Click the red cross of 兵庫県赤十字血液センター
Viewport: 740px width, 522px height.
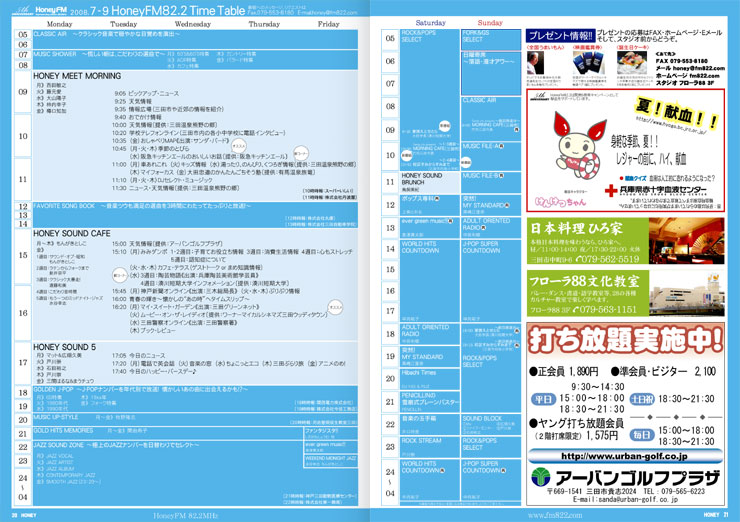(611, 191)
